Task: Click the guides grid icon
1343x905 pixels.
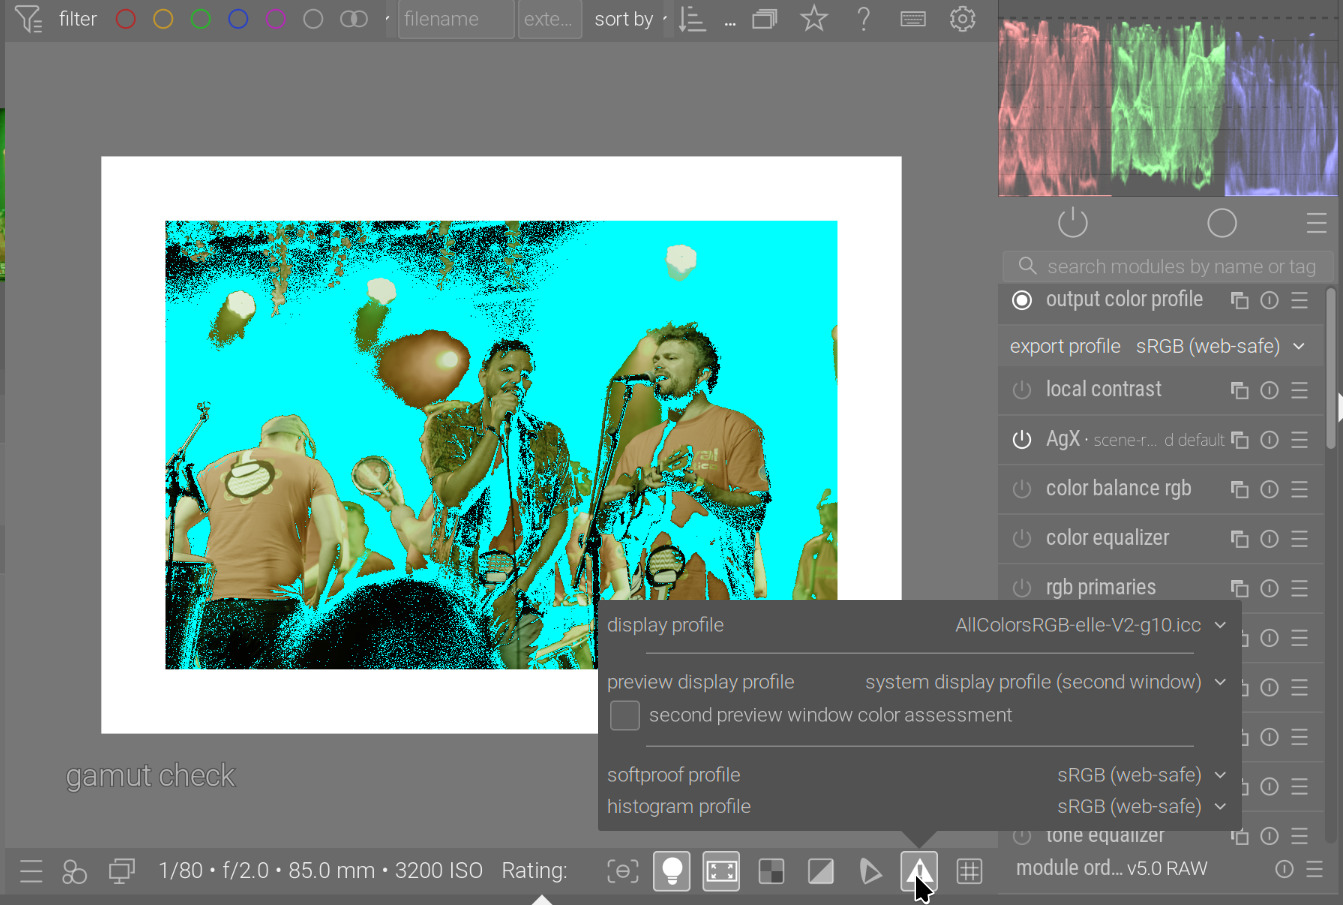Action: tap(969, 871)
